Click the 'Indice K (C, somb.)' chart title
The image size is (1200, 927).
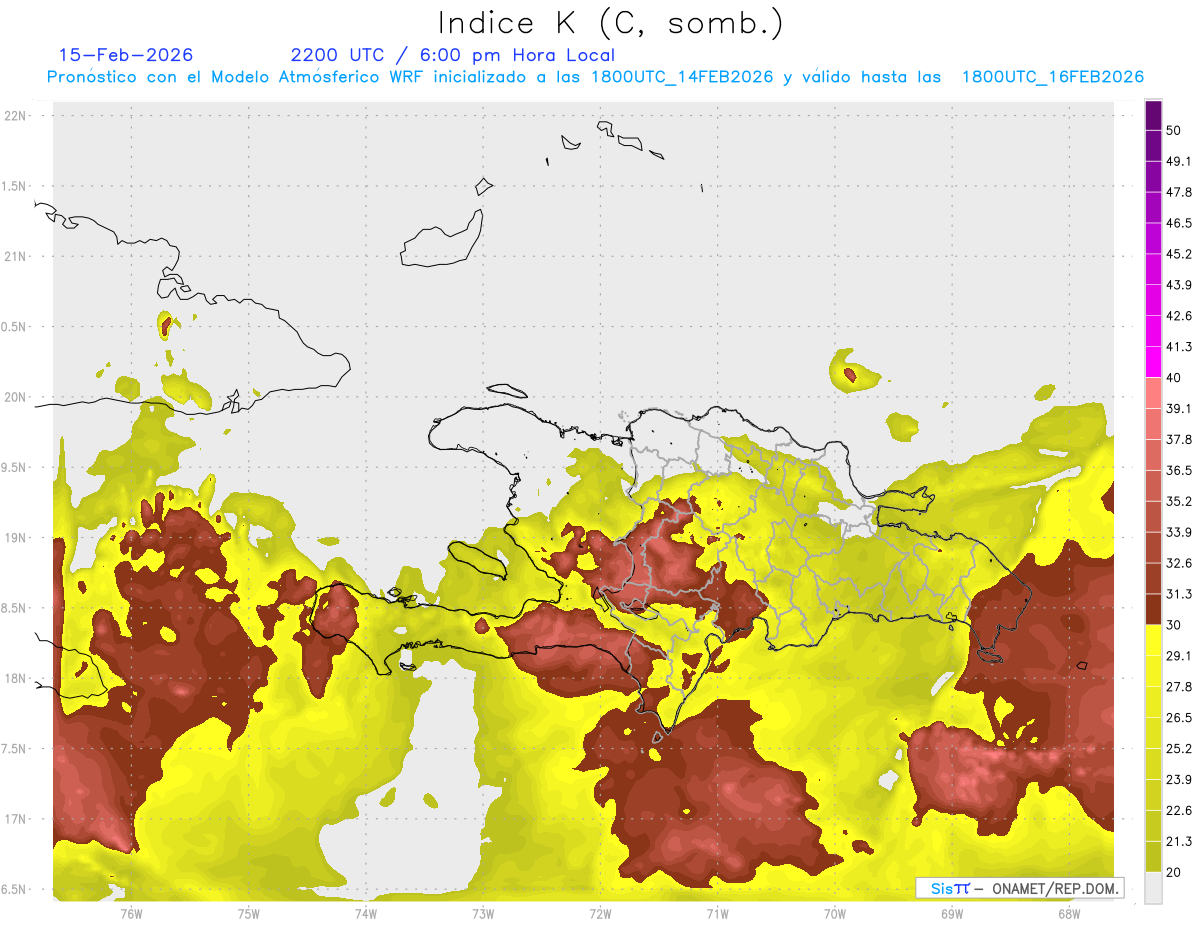[x=611, y=24]
